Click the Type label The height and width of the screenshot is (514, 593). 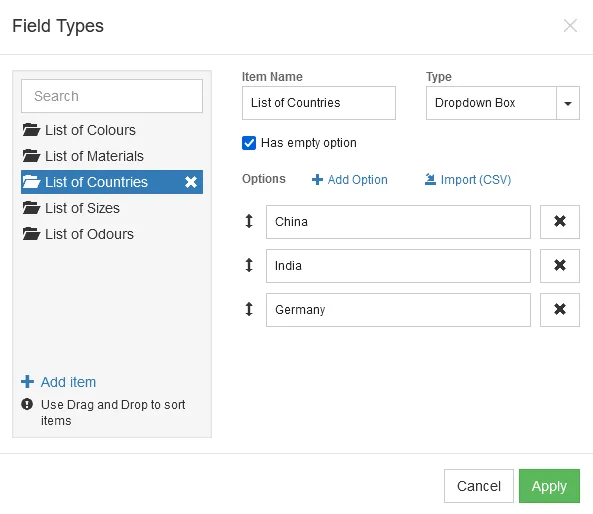(439, 77)
